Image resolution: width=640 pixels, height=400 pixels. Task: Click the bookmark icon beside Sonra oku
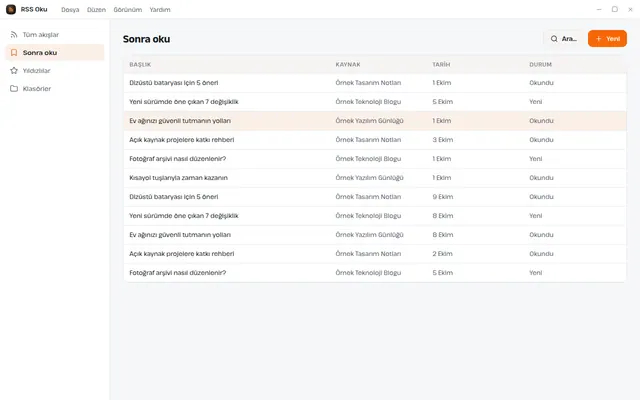tap(14, 53)
